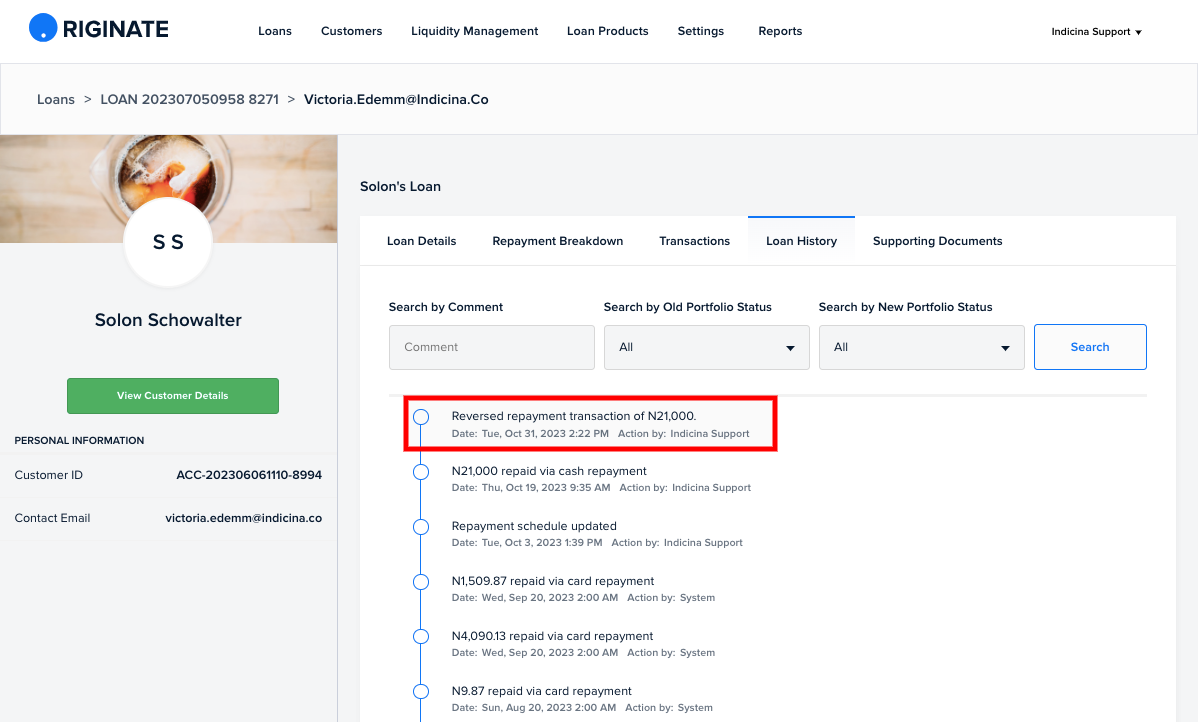Click the timeline circle beside N9.87 card repayment
Viewport: 1198px width, 722px height.
pyautogui.click(x=421, y=691)
